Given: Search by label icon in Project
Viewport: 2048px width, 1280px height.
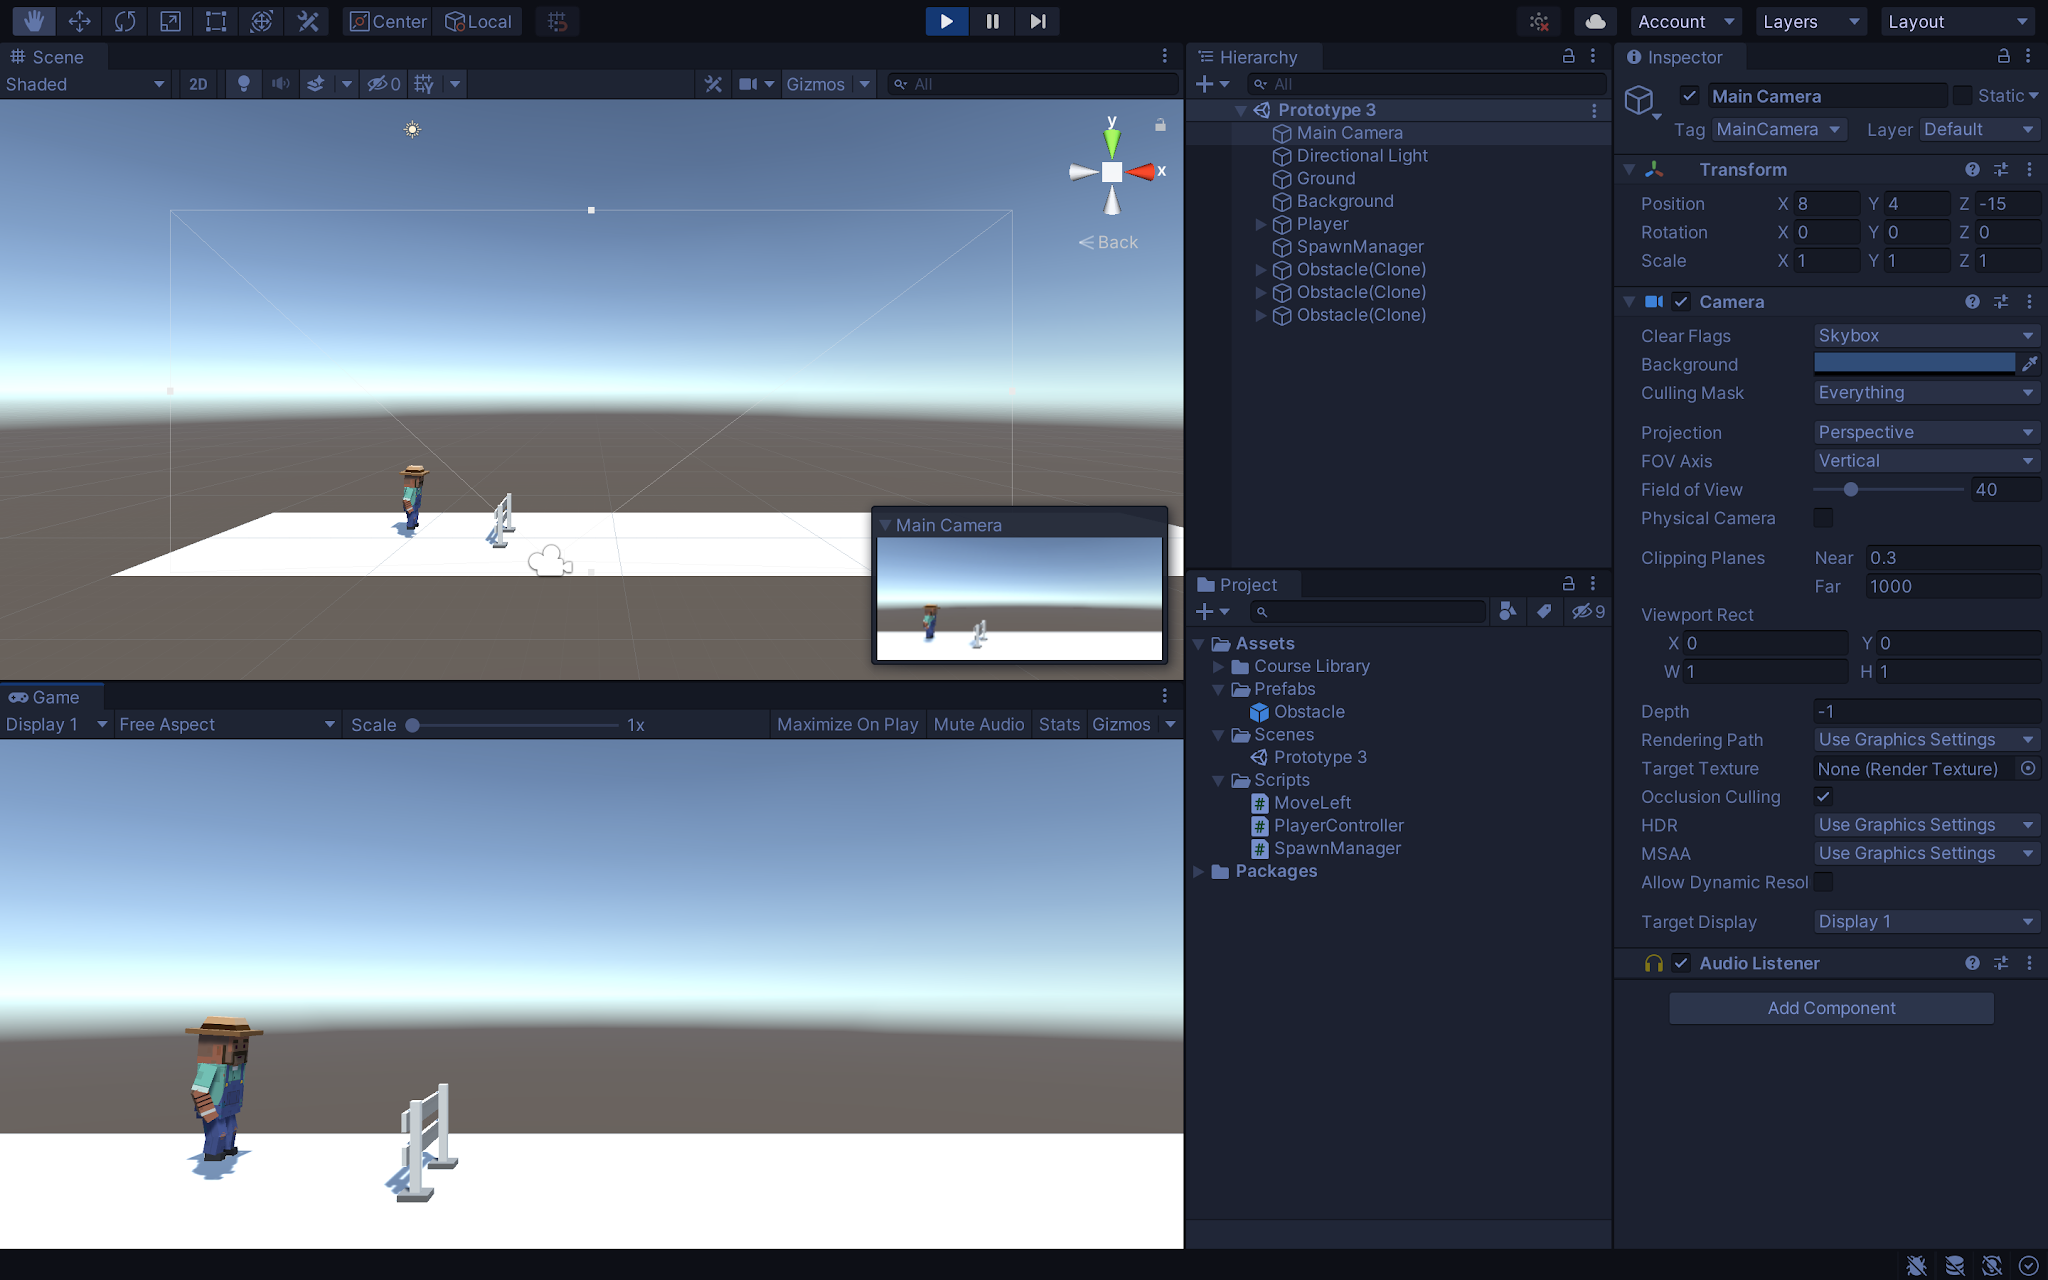Looking at the screenshot, I should pos(1544,611).
